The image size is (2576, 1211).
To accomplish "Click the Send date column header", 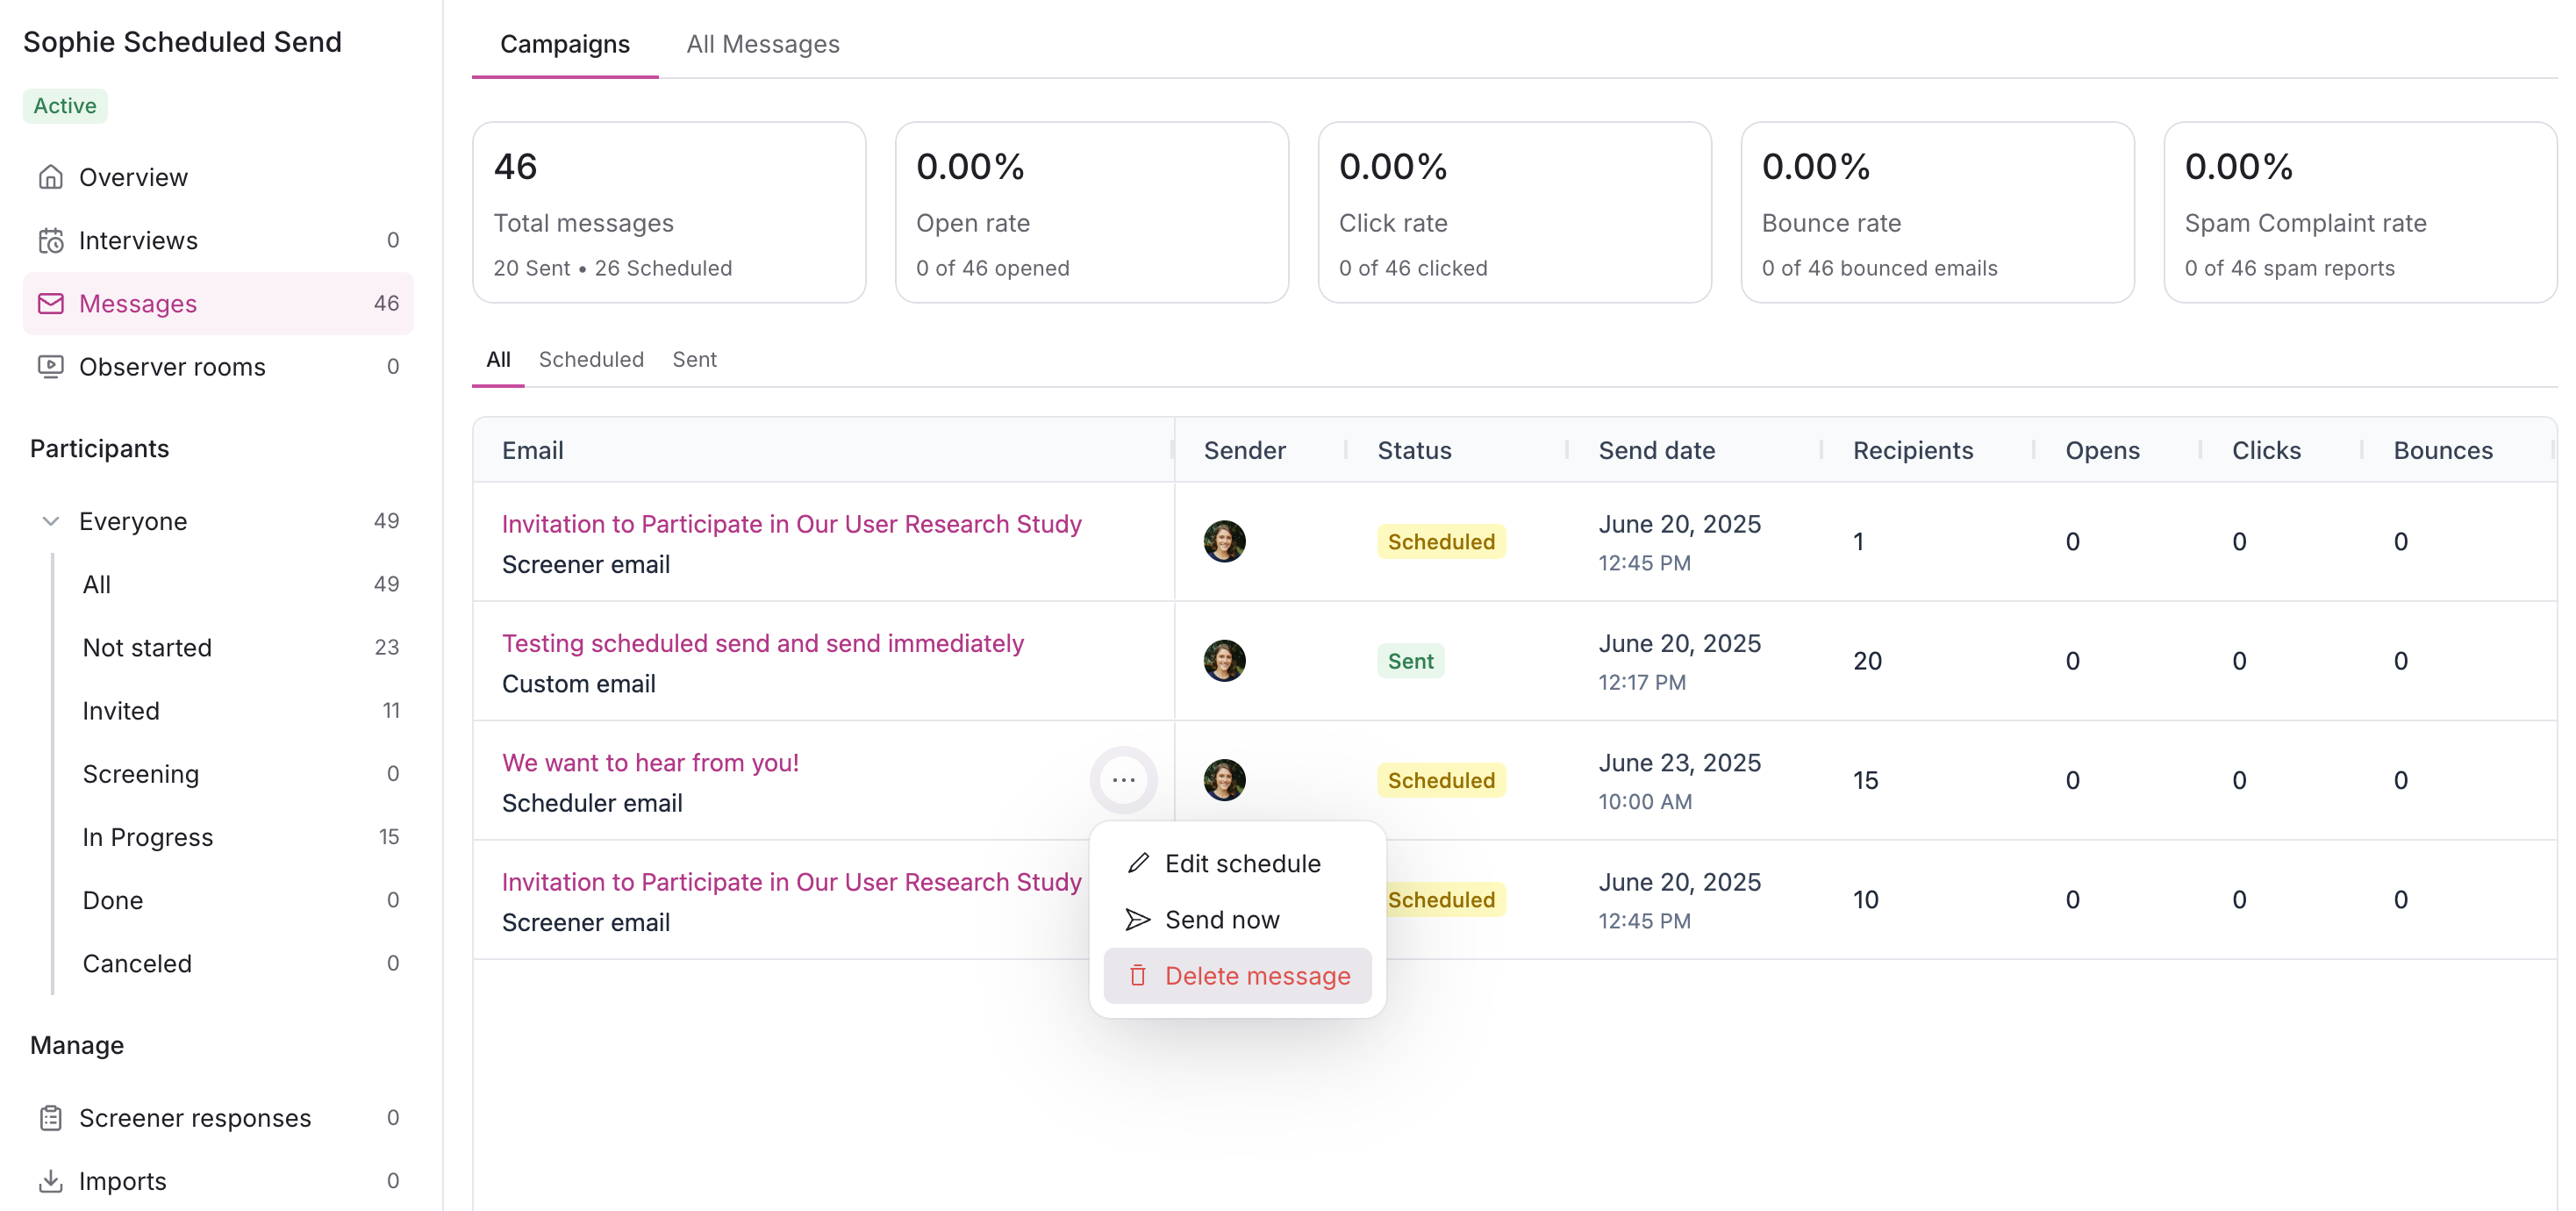I will click(x=1656, y=450).
